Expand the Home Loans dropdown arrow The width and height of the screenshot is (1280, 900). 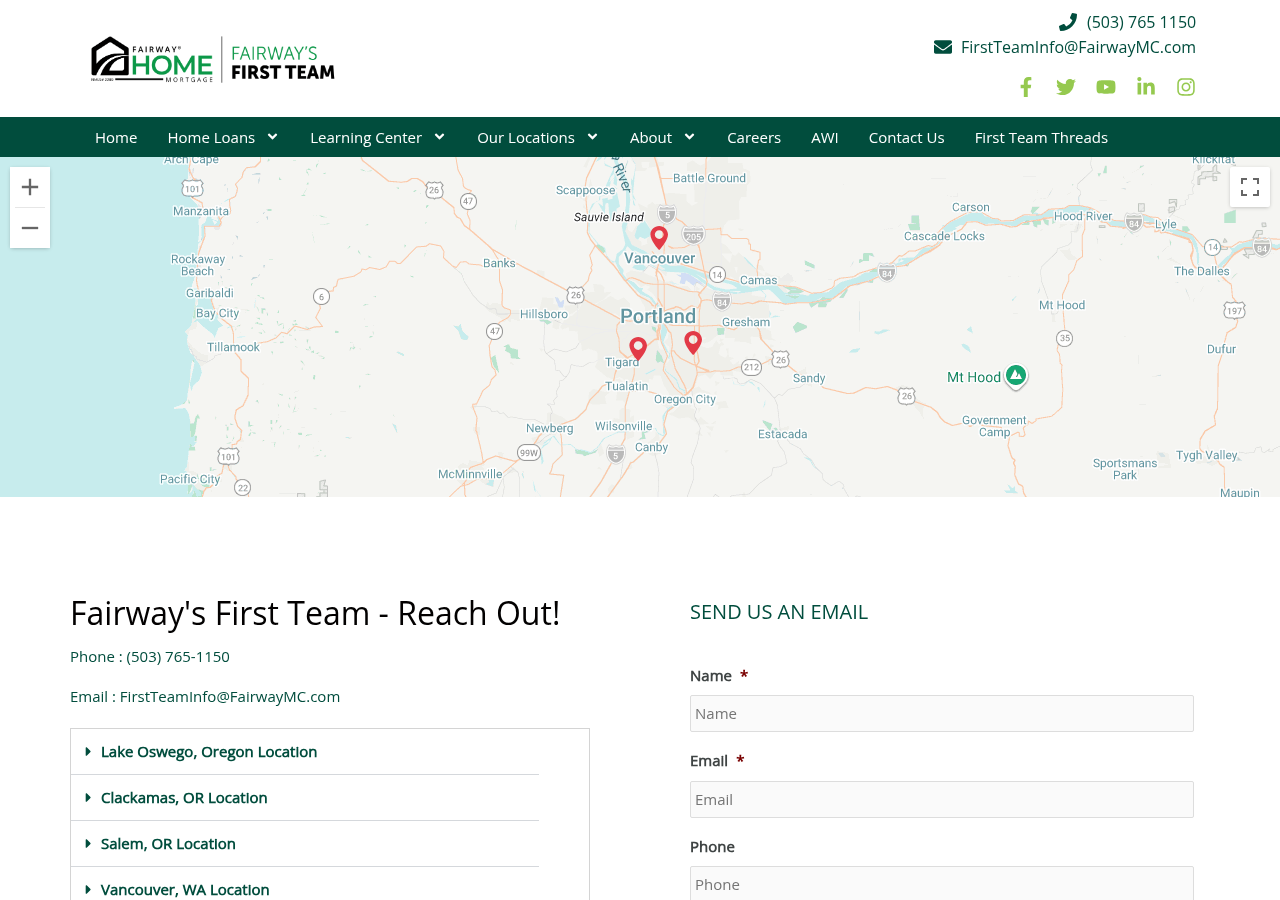pyautogui.click(x=272, y=136)
